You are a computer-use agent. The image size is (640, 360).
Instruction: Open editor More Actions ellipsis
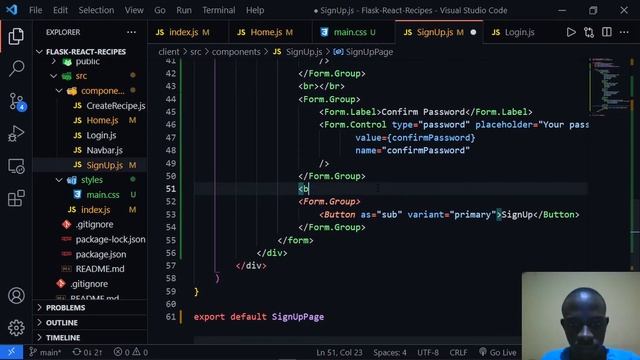click(x=624, y=32)
